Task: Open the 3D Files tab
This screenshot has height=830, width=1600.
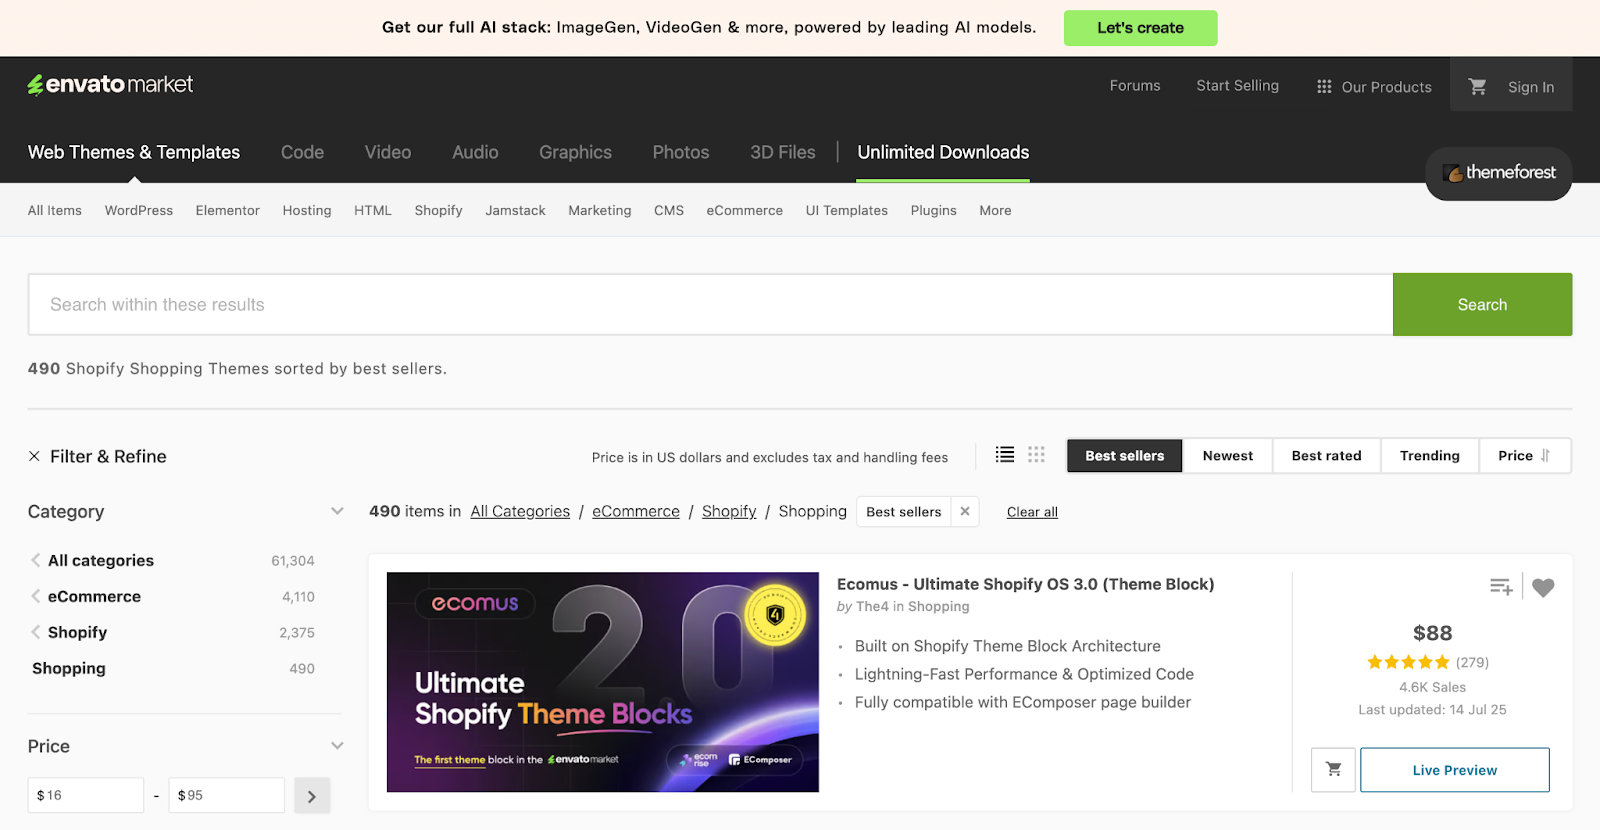Action: 783,152
